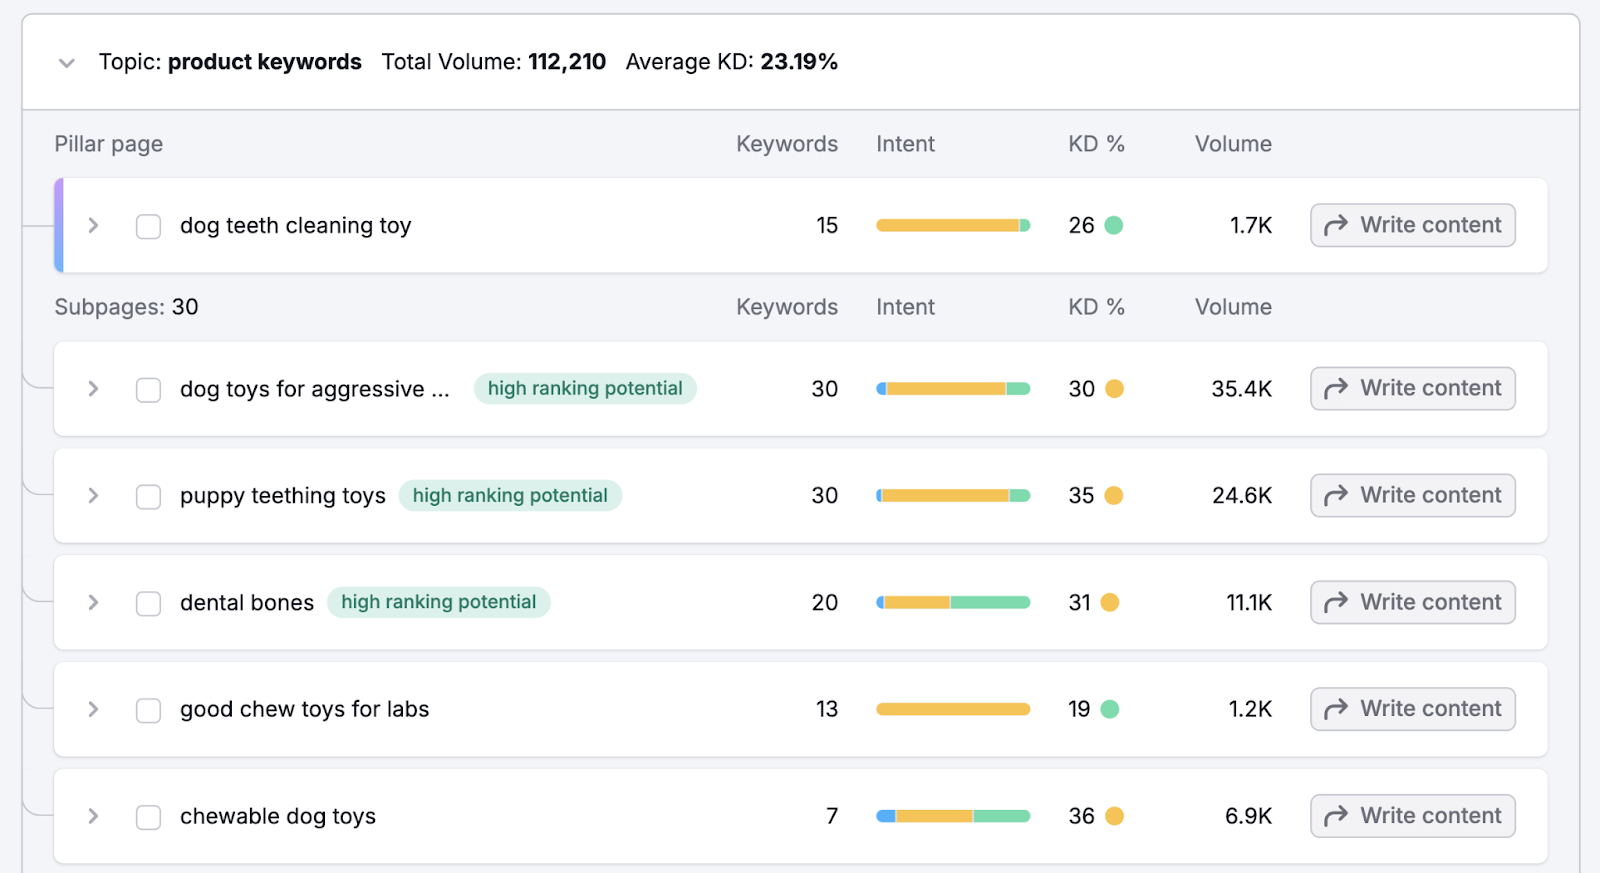Expand the good chew toys for labs row

click(93, 709)
